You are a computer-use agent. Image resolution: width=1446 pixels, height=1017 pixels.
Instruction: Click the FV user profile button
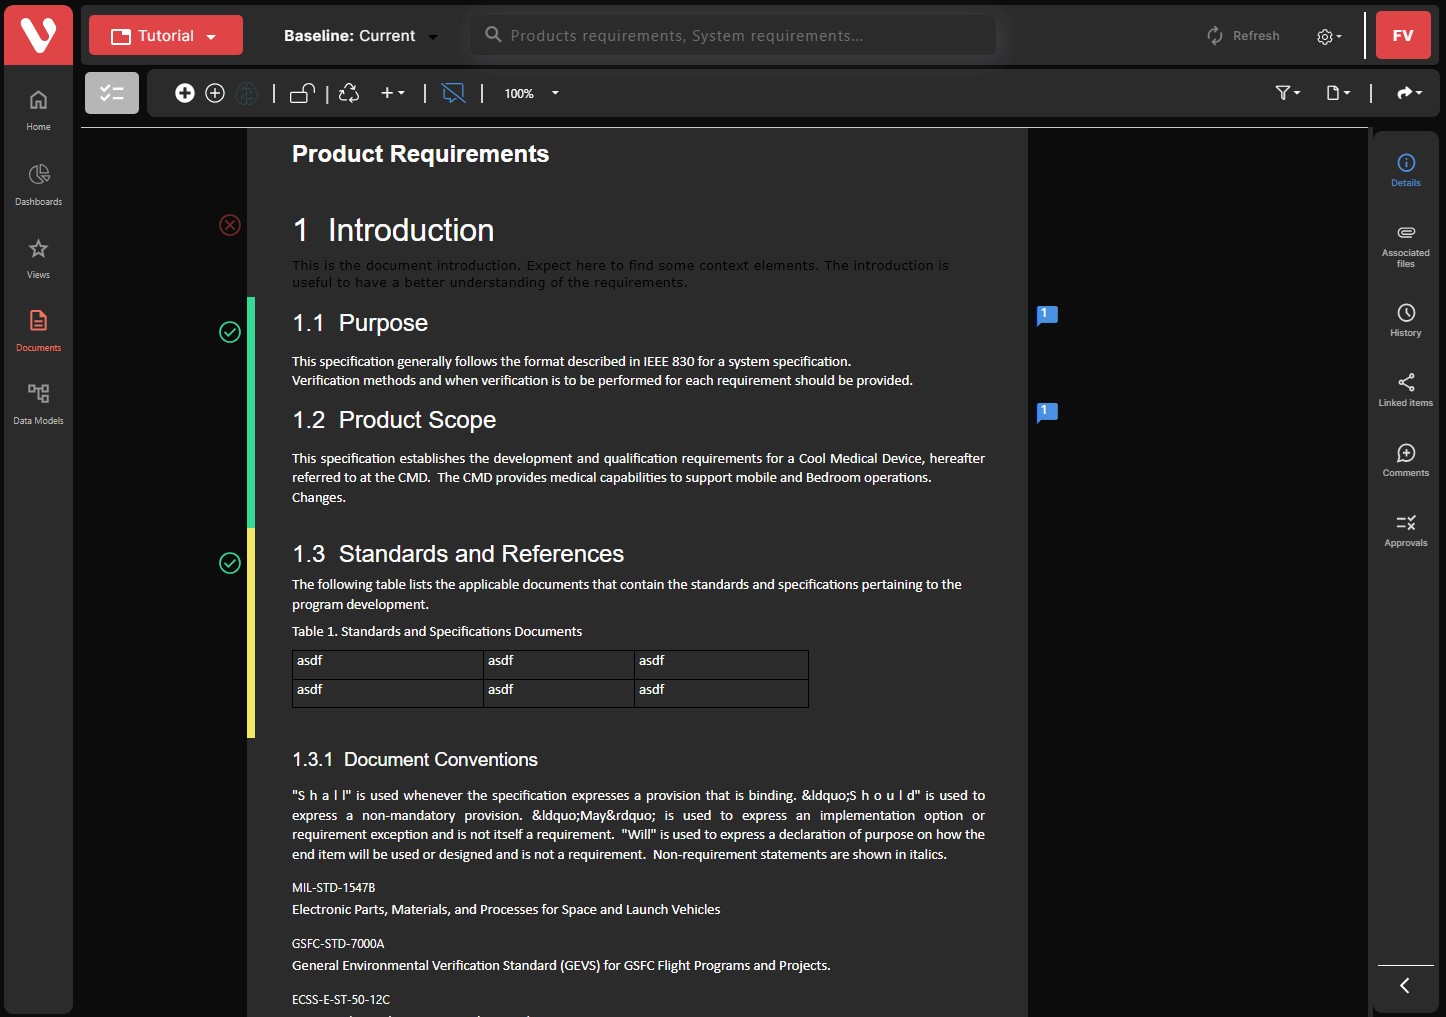tap(1402, 36)
